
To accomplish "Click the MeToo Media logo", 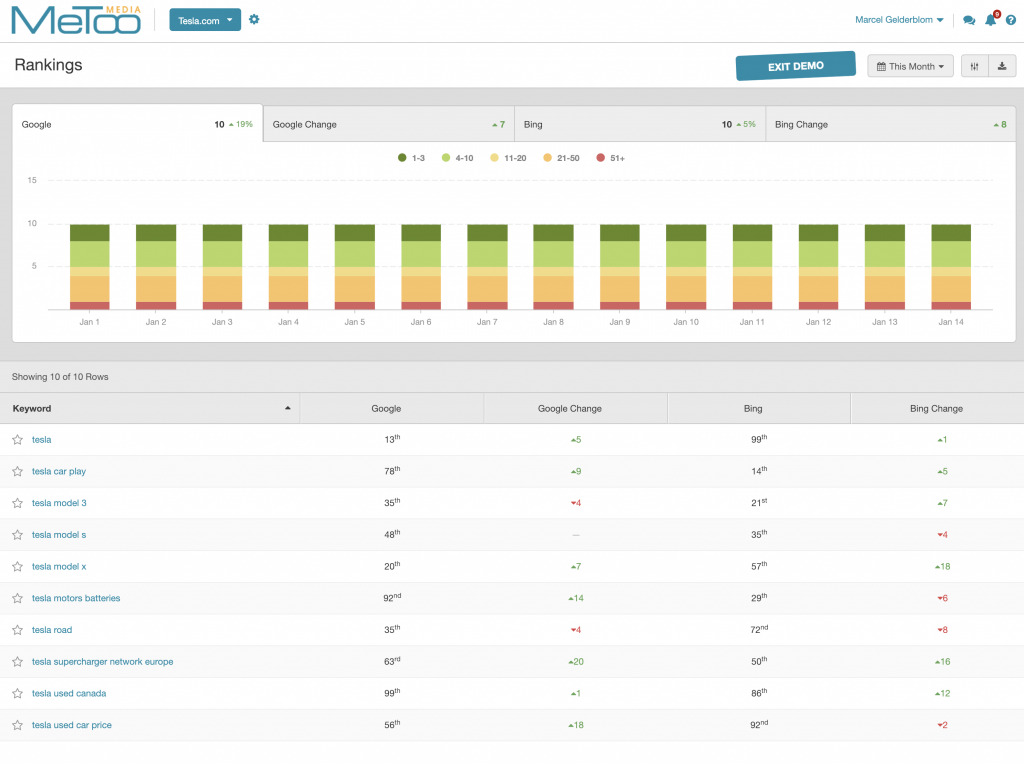I will [x=76, y=20].
